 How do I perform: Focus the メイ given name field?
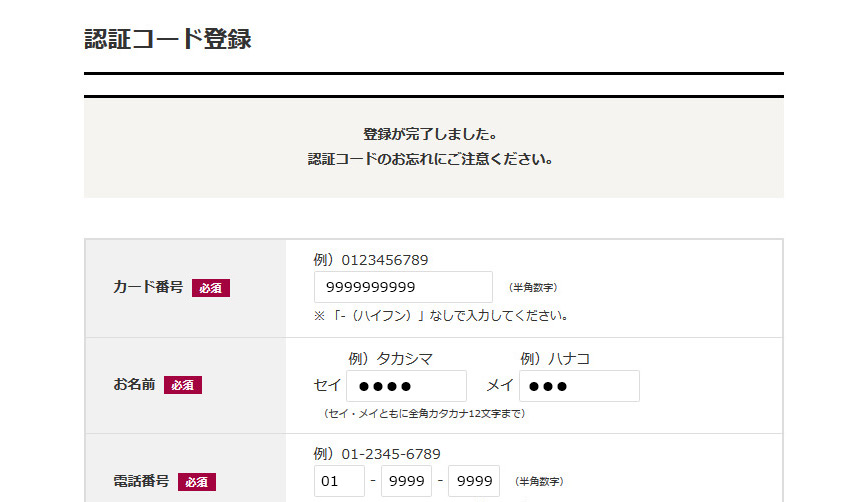click(579, 386)
